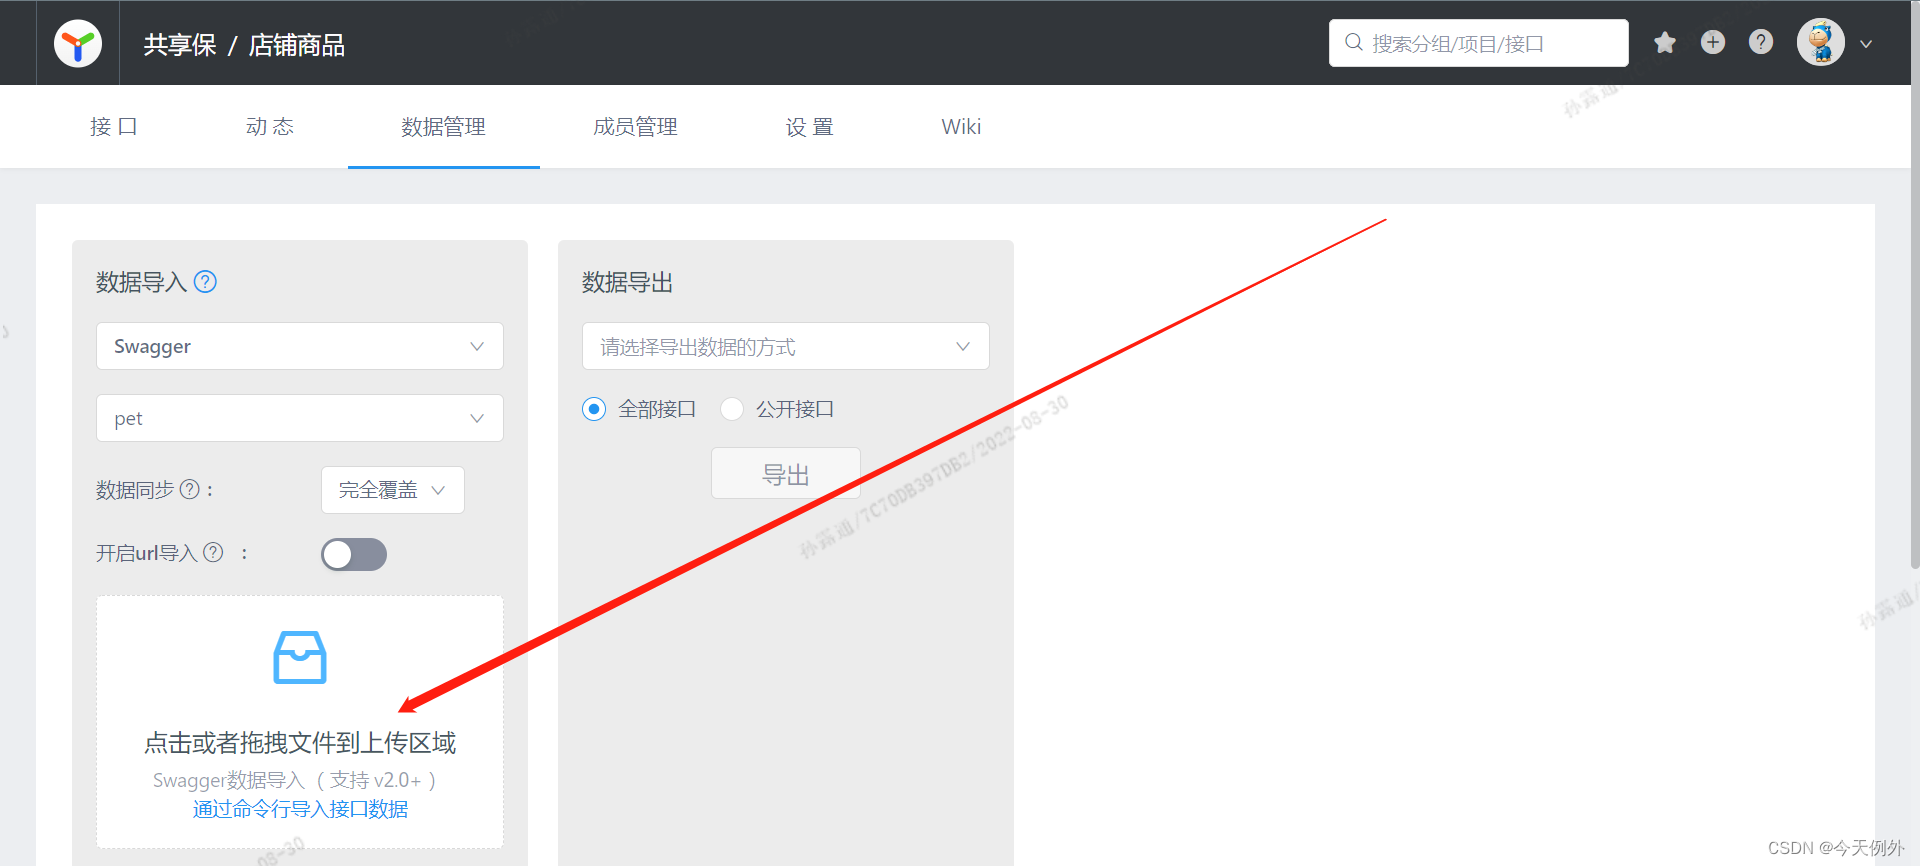This screenshot has height=866, width=1920.
Task: Open the 完全覆盖 sync mode dropdown
Action: click(393, 490)
